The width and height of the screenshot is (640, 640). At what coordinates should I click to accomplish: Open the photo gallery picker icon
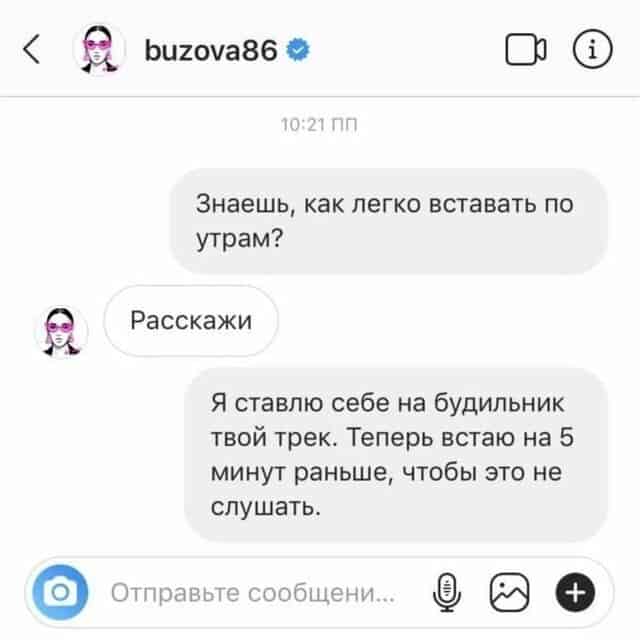click(509, 592)
